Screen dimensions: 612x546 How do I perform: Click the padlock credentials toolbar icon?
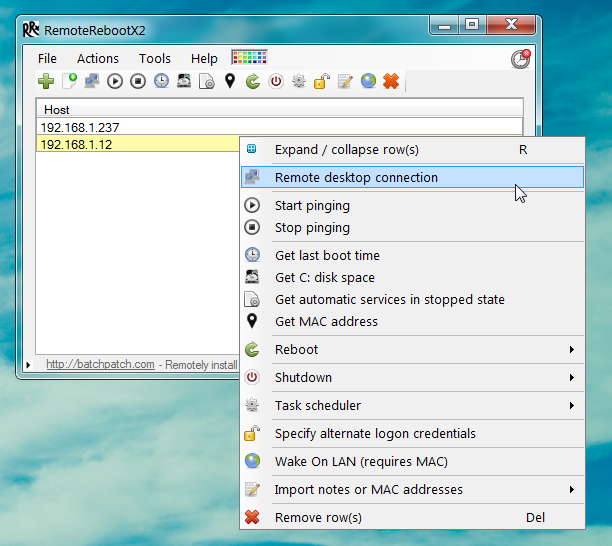click(322, 81)
